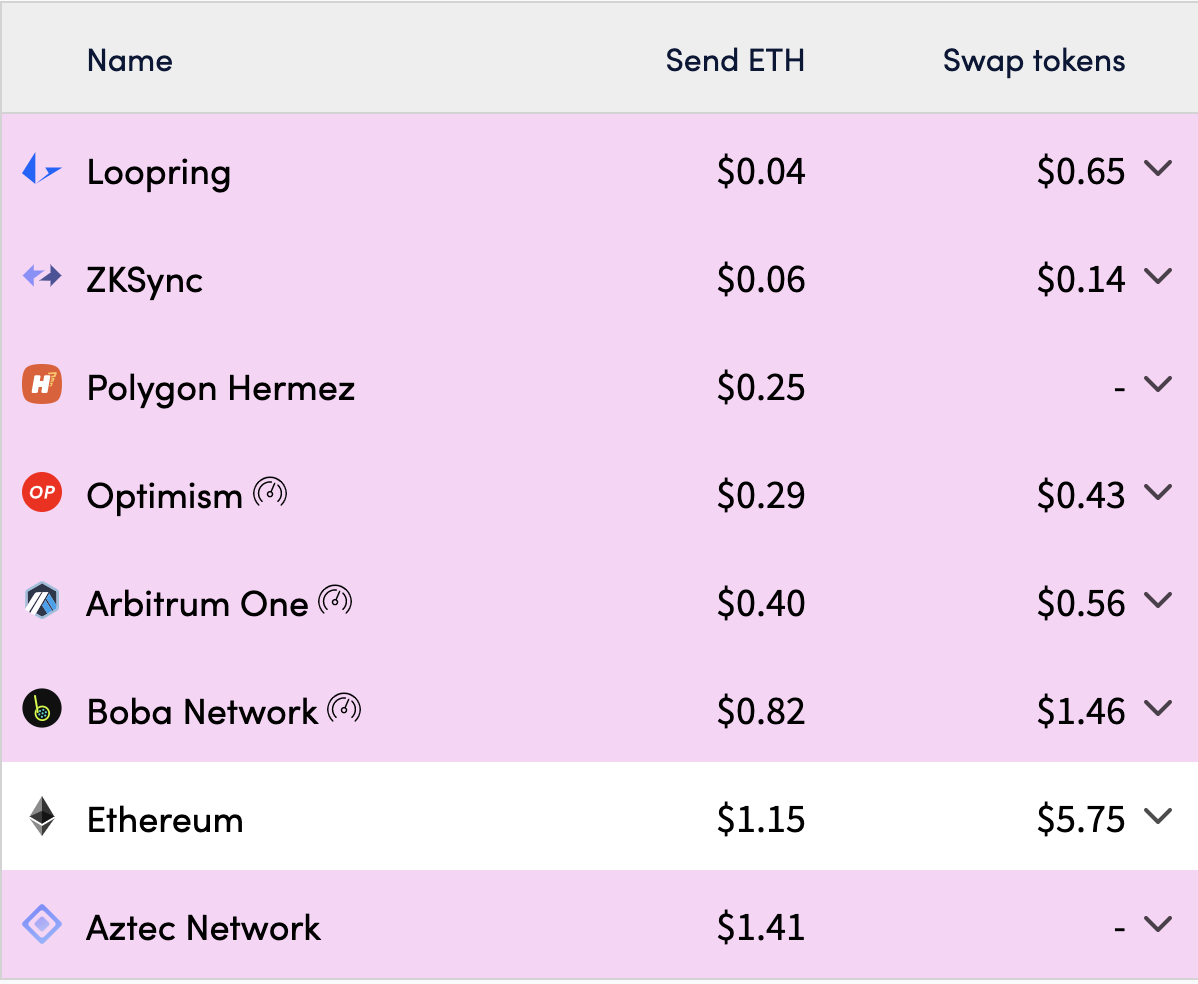Click the Name column header
This screenshot has width=1198, height=984.
(130, 60)
